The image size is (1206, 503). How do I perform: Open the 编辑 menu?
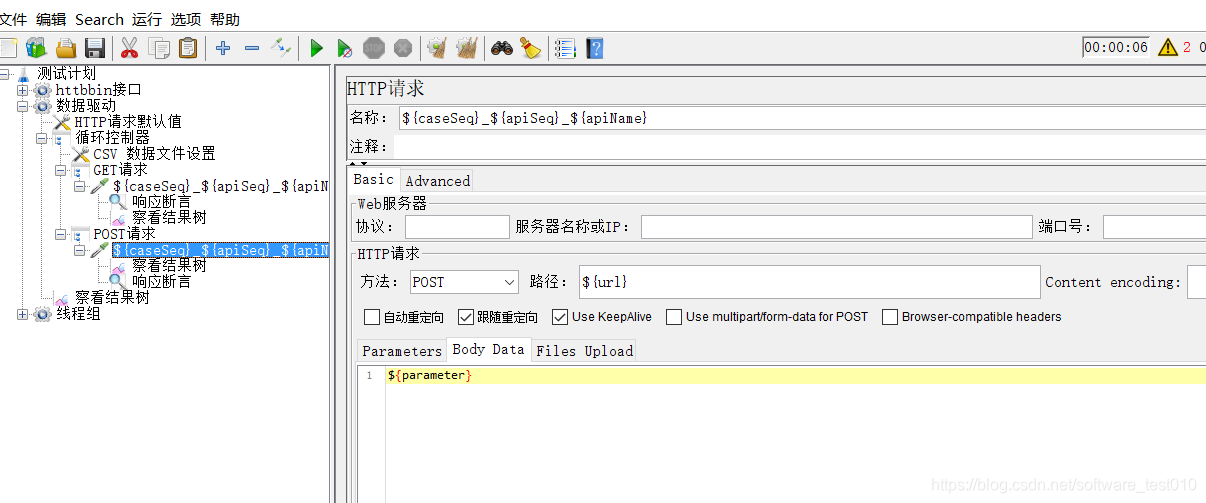click(50, 19)
